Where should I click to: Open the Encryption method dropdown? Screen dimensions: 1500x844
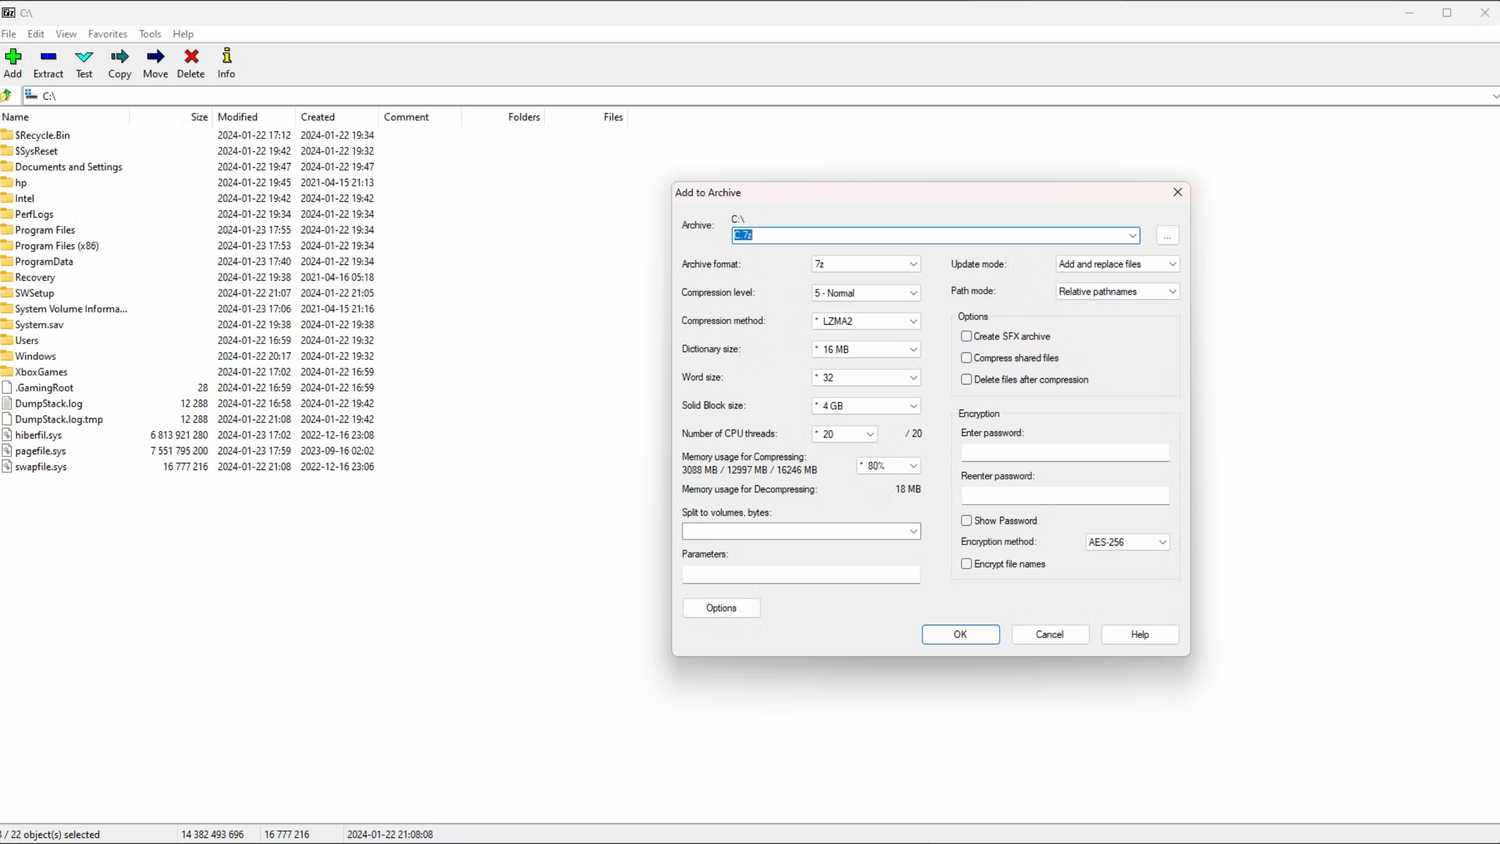click(x=1127, y=542)
